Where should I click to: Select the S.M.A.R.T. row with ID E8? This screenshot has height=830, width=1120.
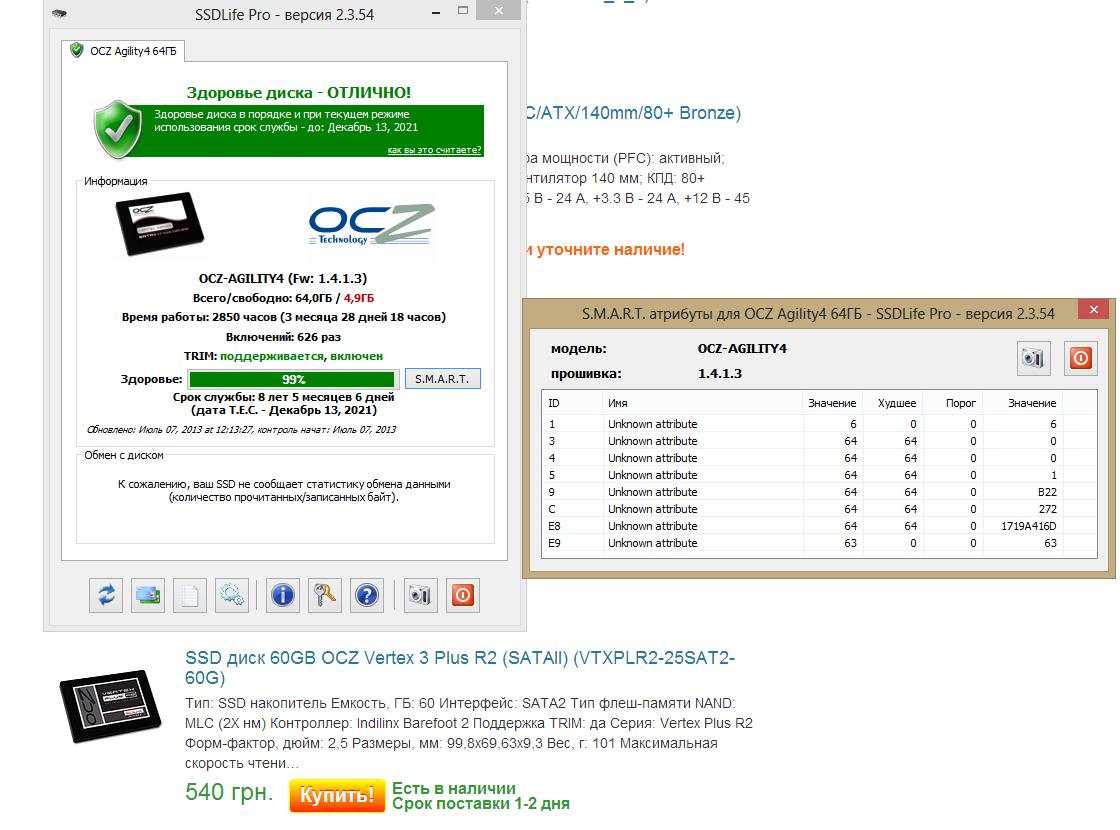pyautogui.click(x=819, y=526)
